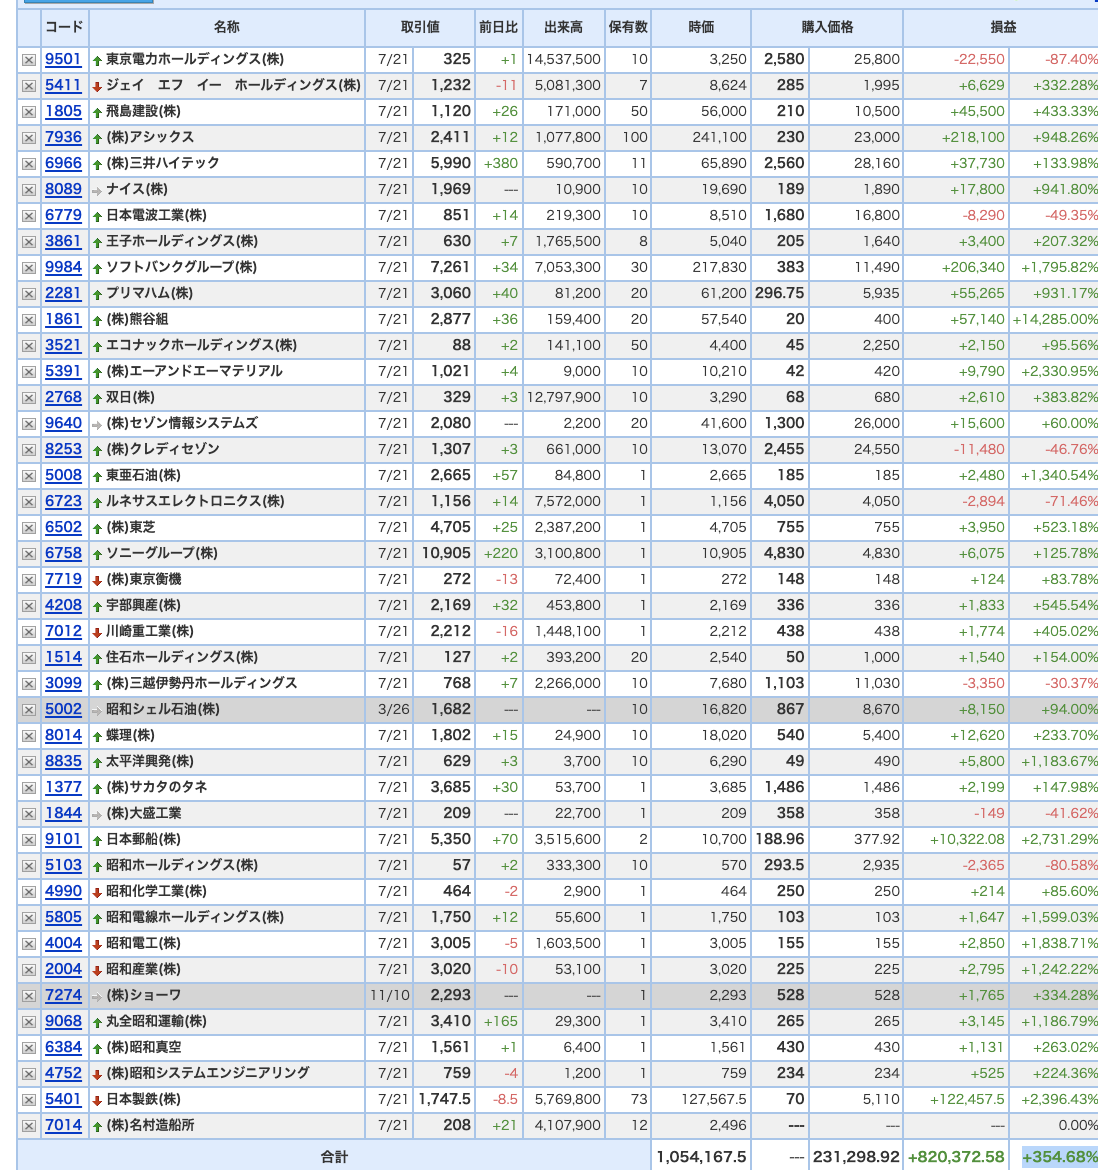Click the x icon for code 2768 双日
This screenshot has height=1170, width=1098.
click(28, 398)
